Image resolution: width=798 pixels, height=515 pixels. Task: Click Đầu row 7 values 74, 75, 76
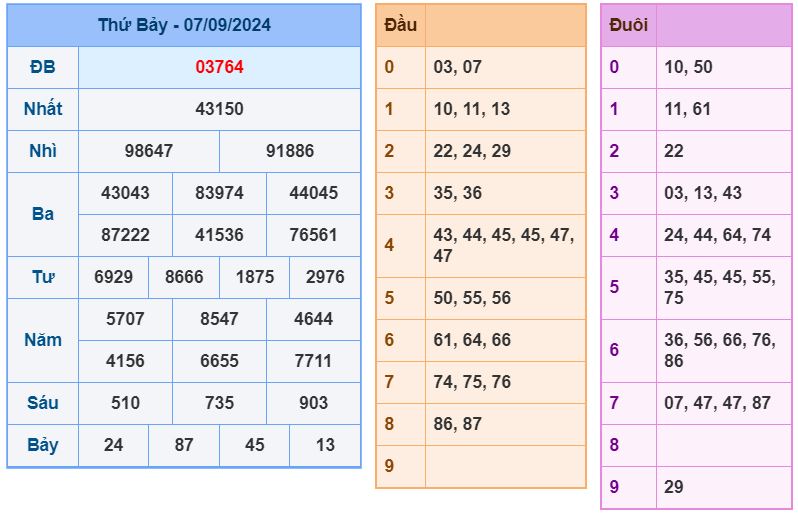pos(472,382)
